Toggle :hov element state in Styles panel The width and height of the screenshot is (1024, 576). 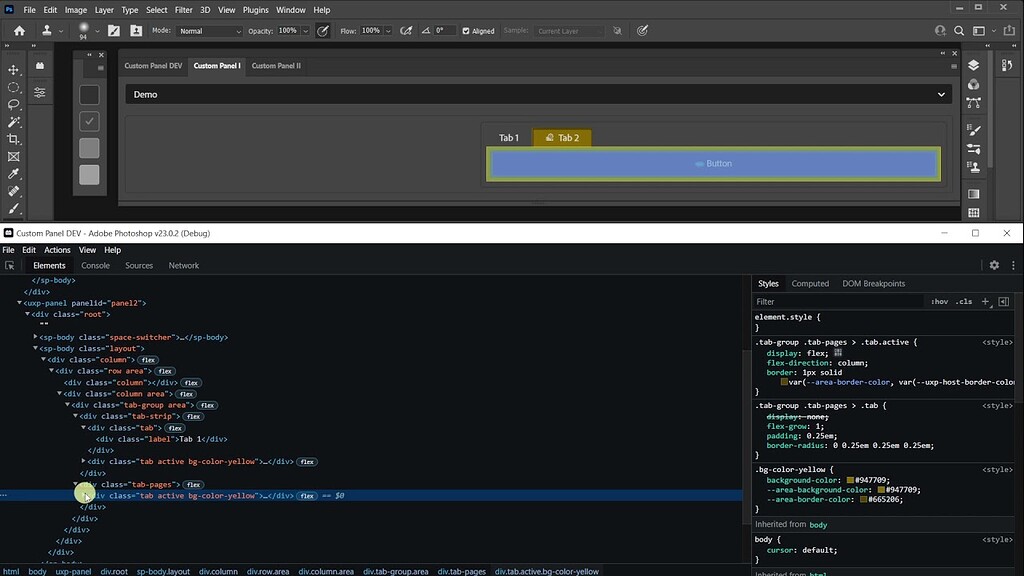tap(939, 301)
